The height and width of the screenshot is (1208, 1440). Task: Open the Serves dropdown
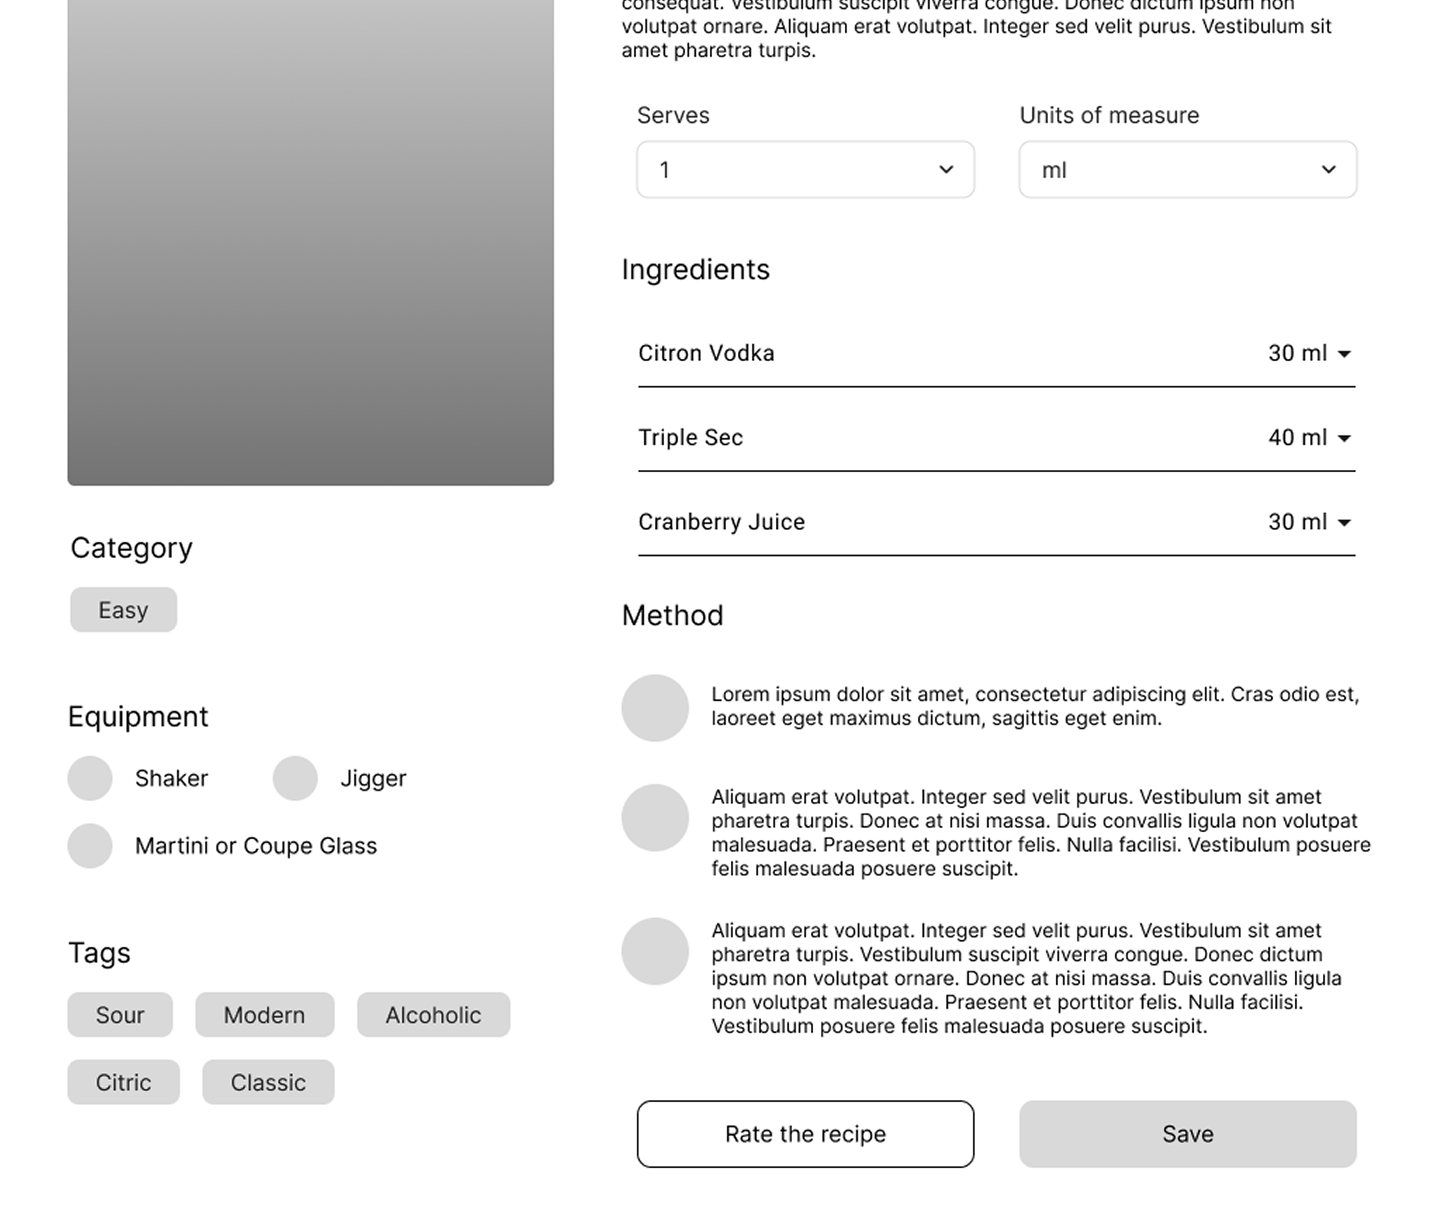tap(805, 170)
